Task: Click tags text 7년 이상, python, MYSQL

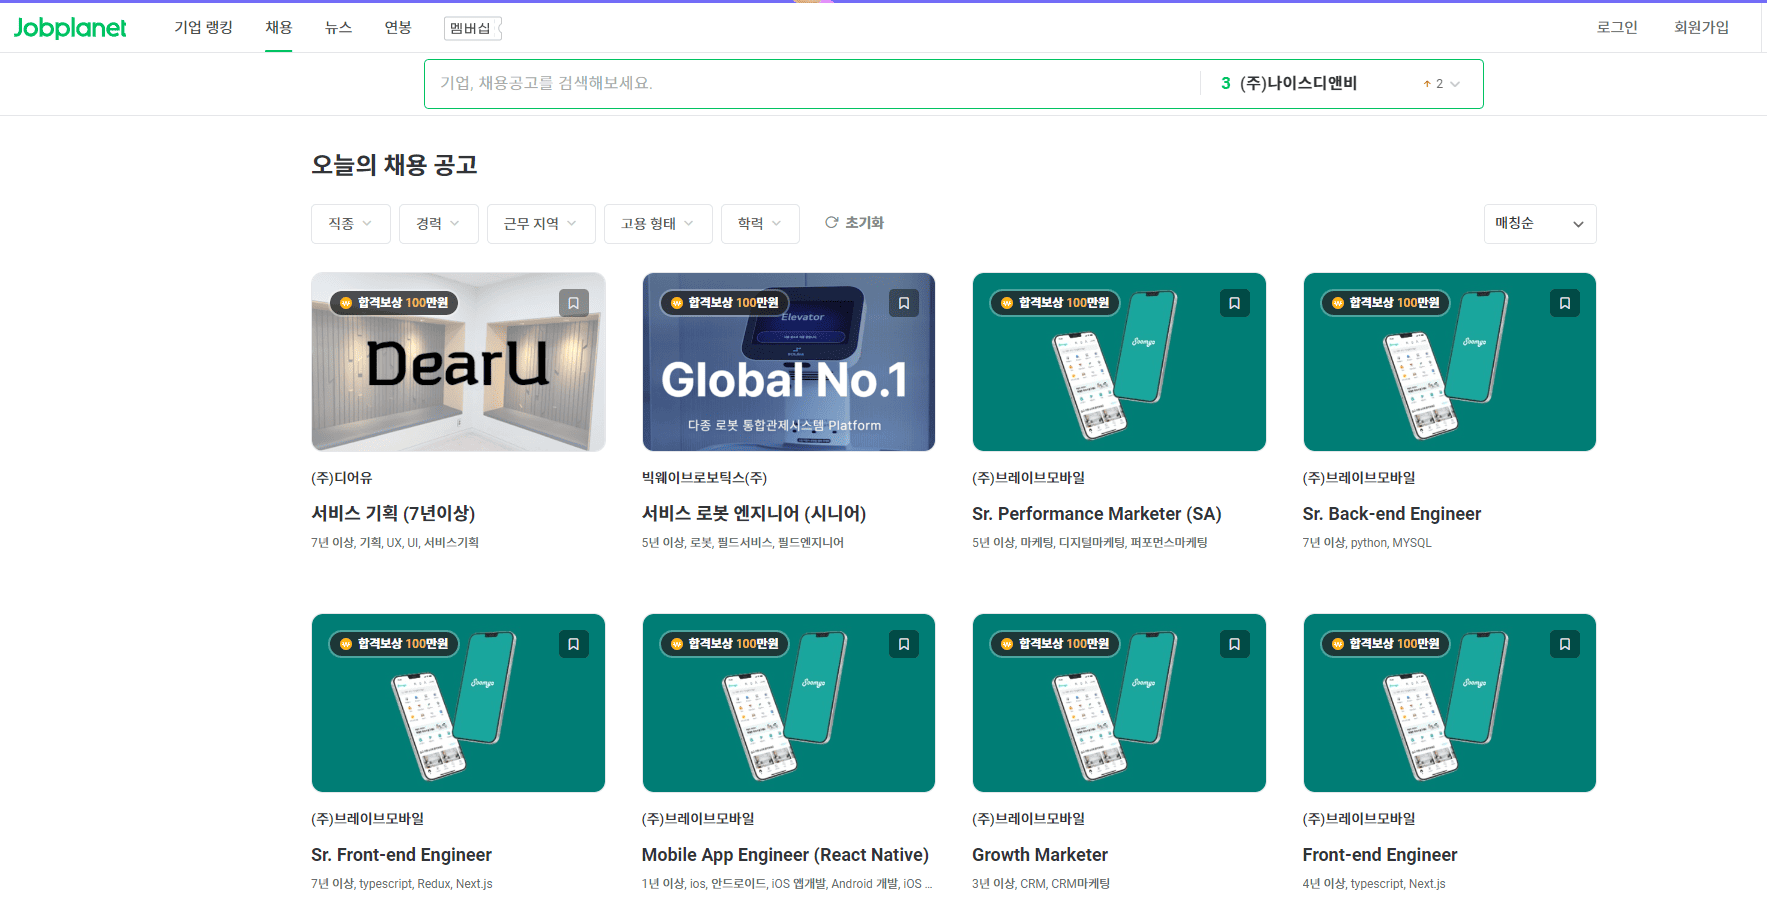Action: coord(1367,543)
